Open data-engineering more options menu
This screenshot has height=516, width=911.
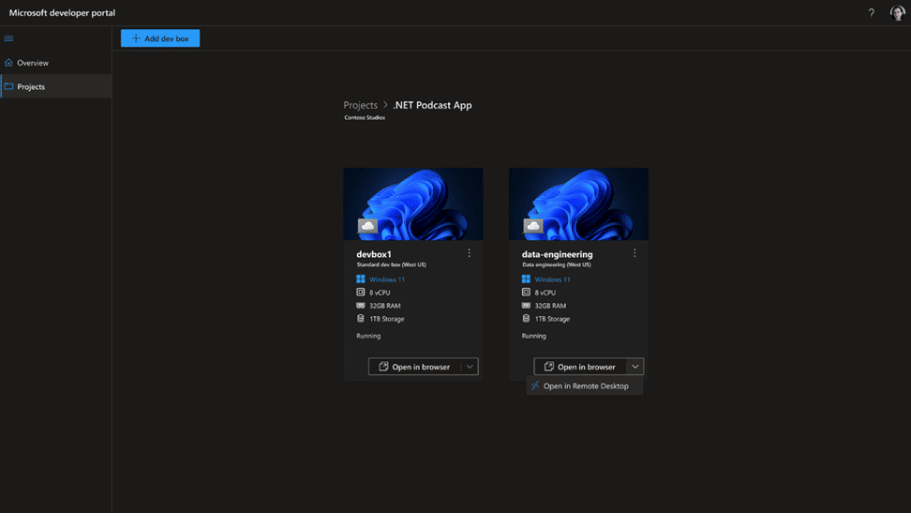[634, 253]
